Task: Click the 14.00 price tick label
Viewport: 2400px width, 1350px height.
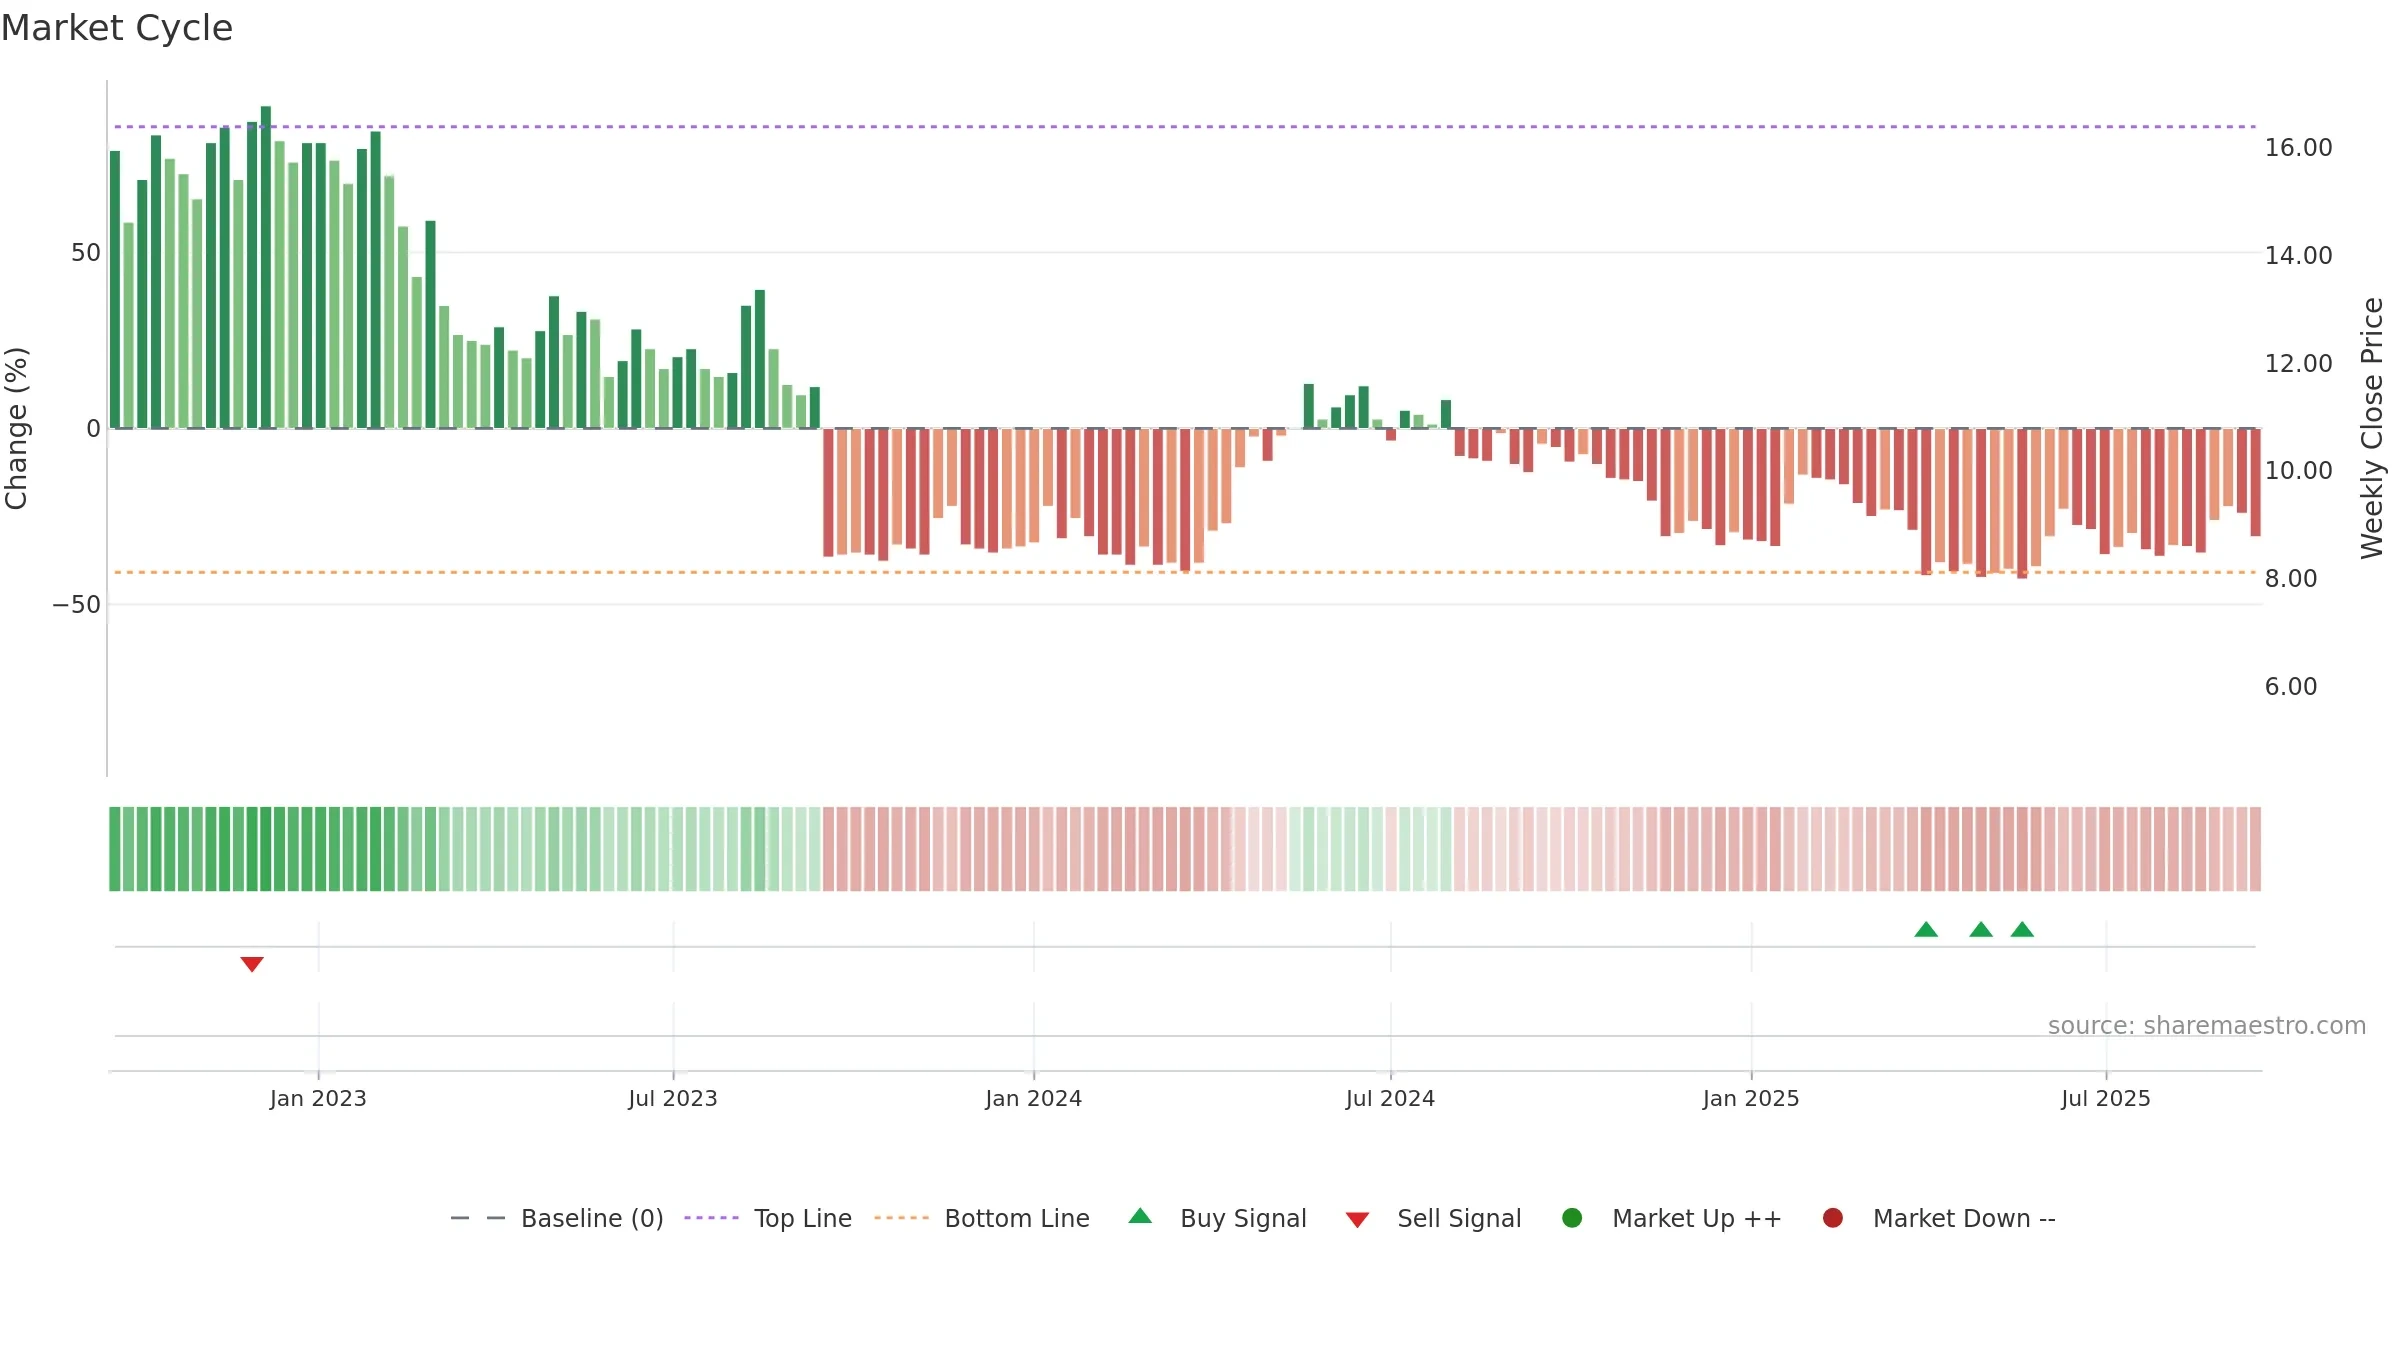Action: 2298,255
